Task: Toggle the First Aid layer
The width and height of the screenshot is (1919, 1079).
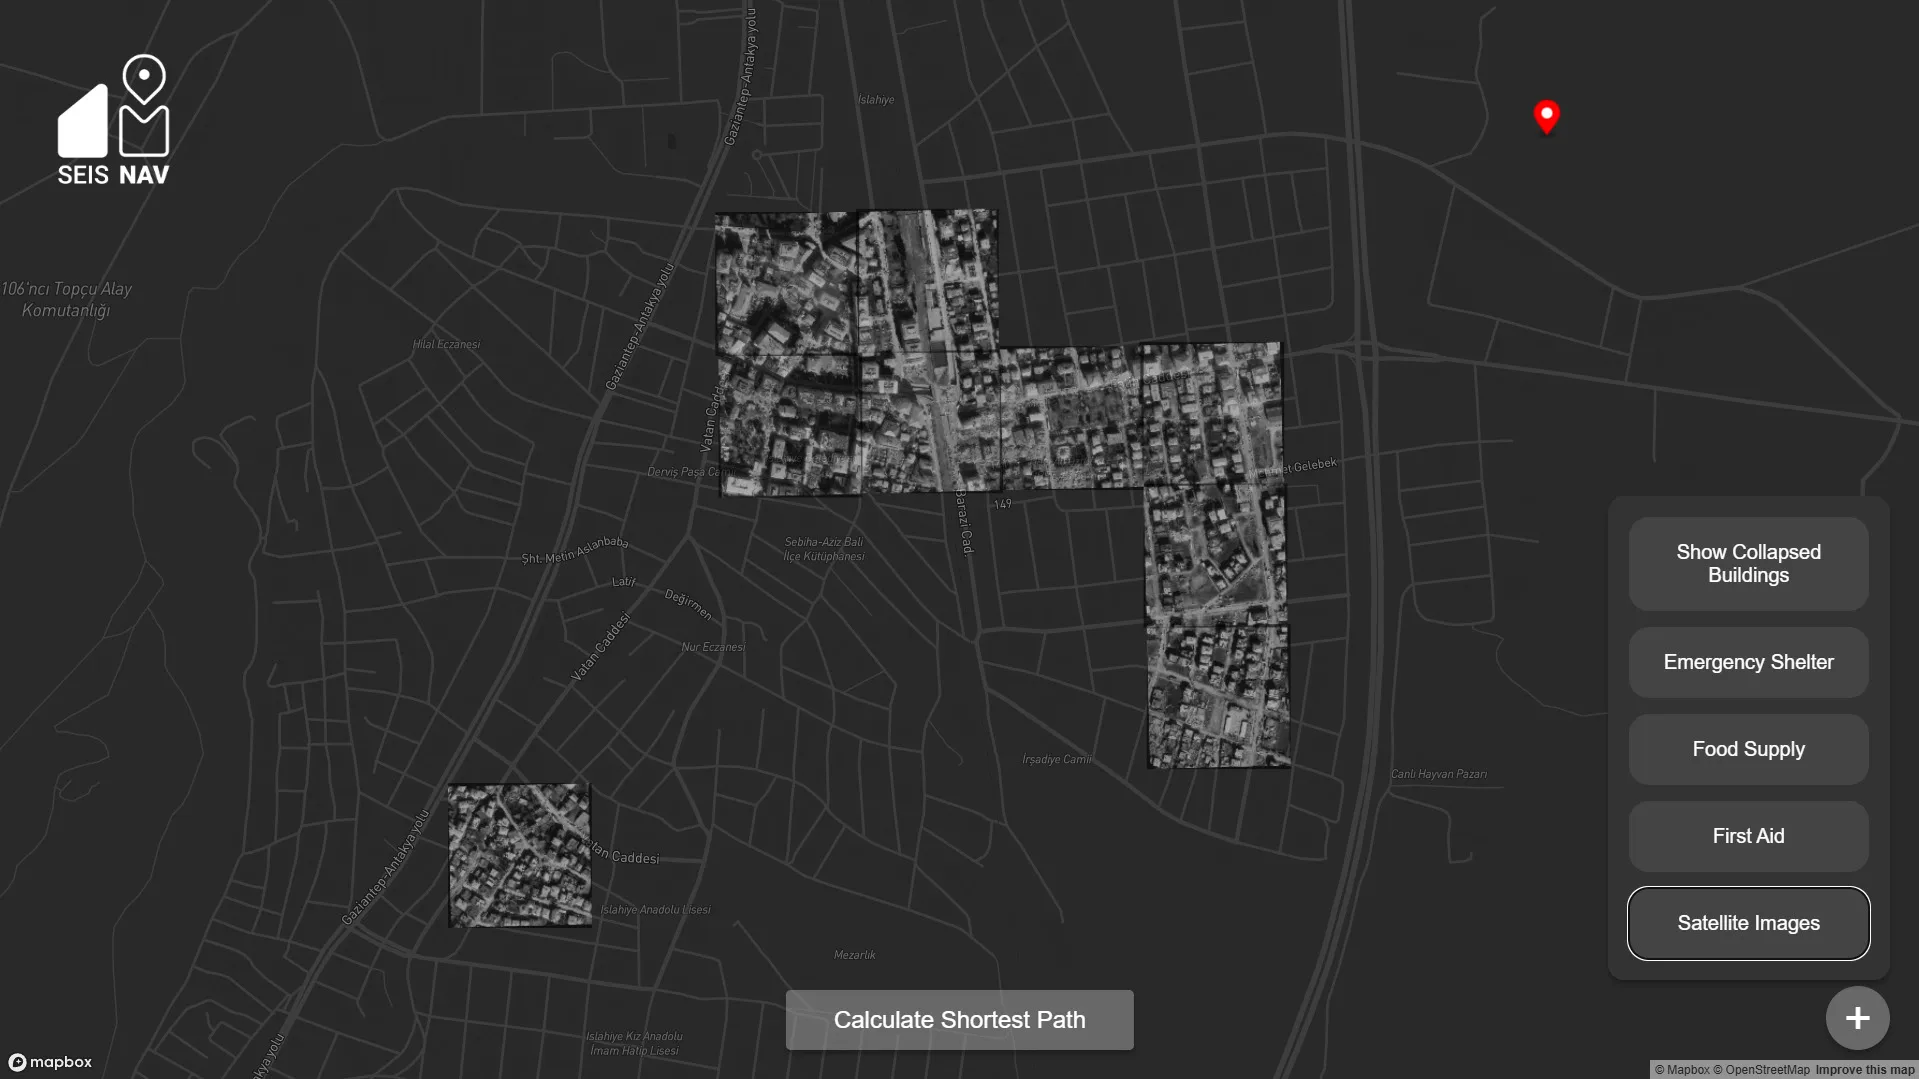Action: pos(1748,836)
